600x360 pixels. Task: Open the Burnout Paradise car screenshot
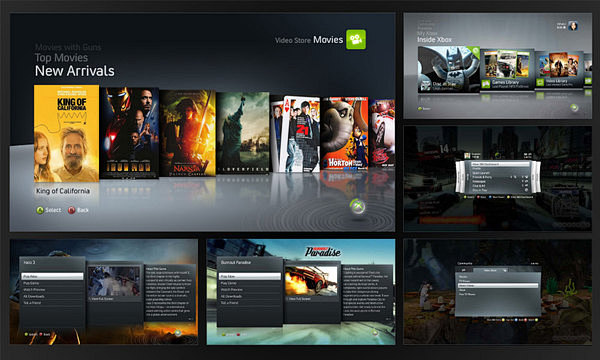tap(311, 281)
